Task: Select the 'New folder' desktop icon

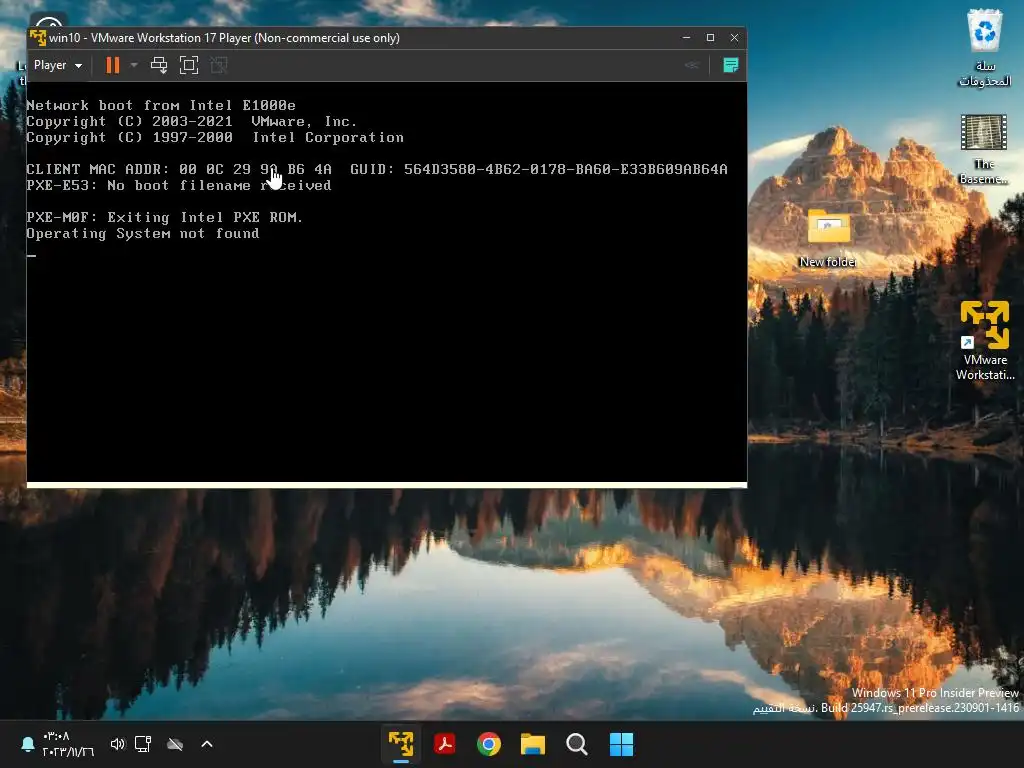Action: (828, 238)
